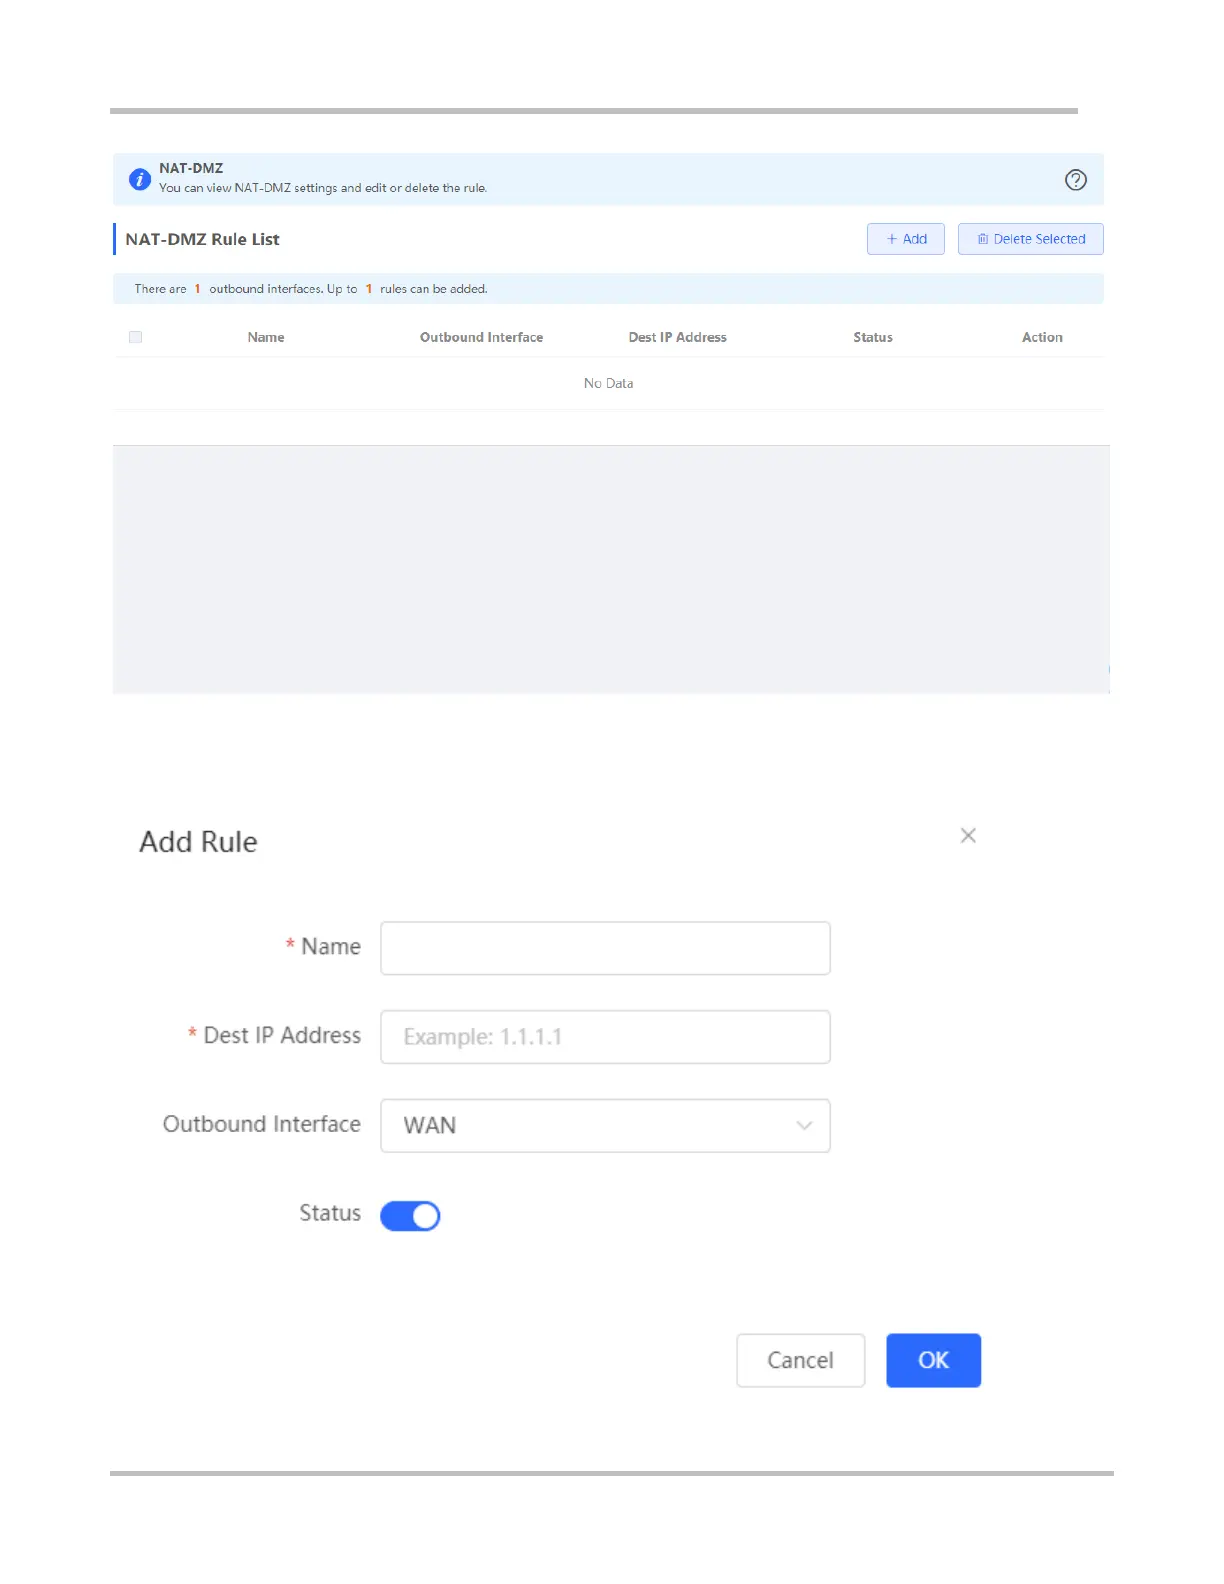Open the Outbound Interface dropdown

pos(604,1125)
